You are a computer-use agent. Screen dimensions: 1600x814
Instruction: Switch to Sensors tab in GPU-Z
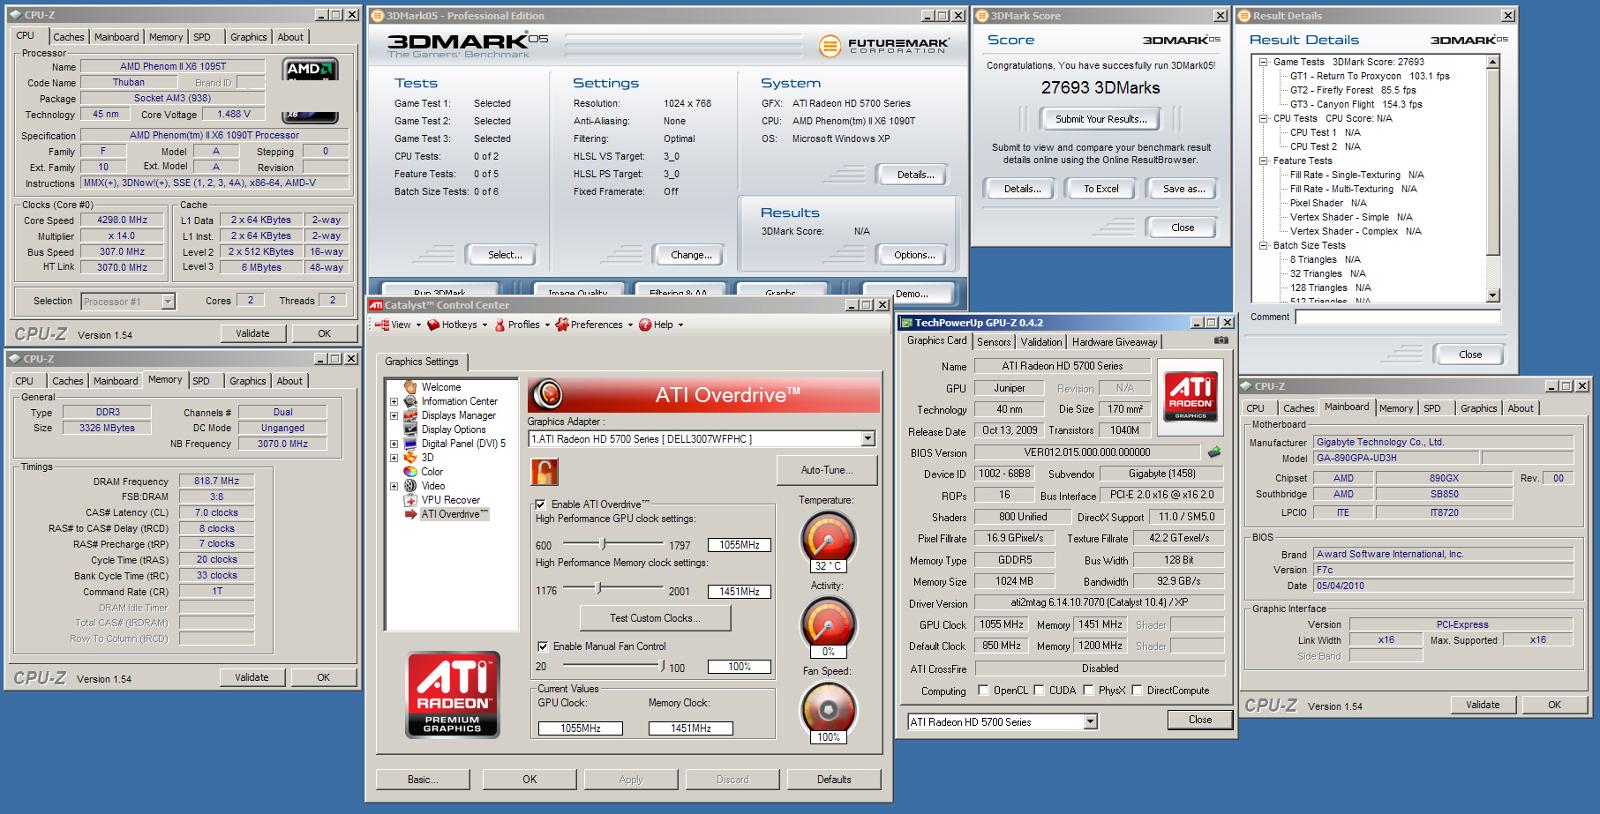[x=994, y=342]
